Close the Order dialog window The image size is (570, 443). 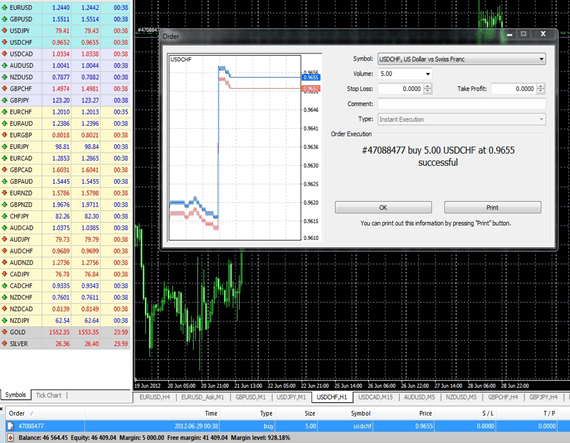(543, 34)
